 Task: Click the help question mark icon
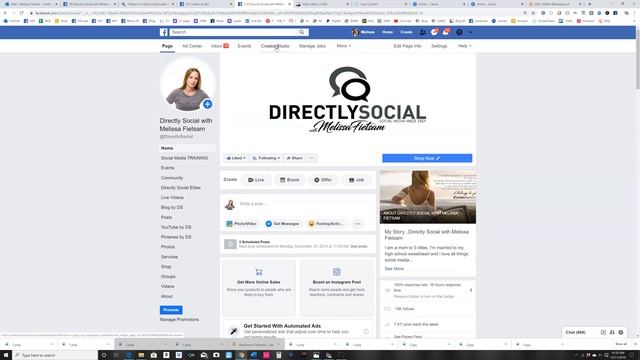[x=459, y=32]
